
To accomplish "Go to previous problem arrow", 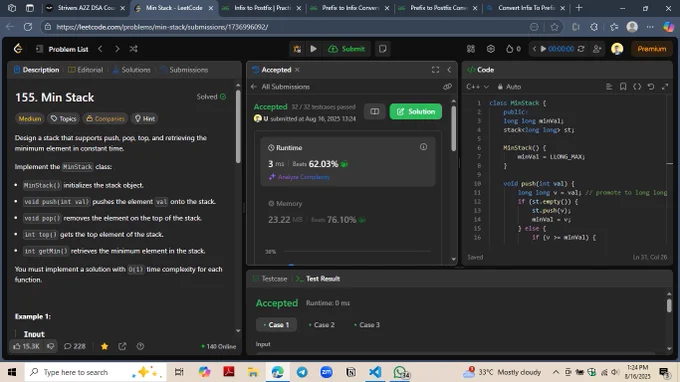I will click(100, 49).
